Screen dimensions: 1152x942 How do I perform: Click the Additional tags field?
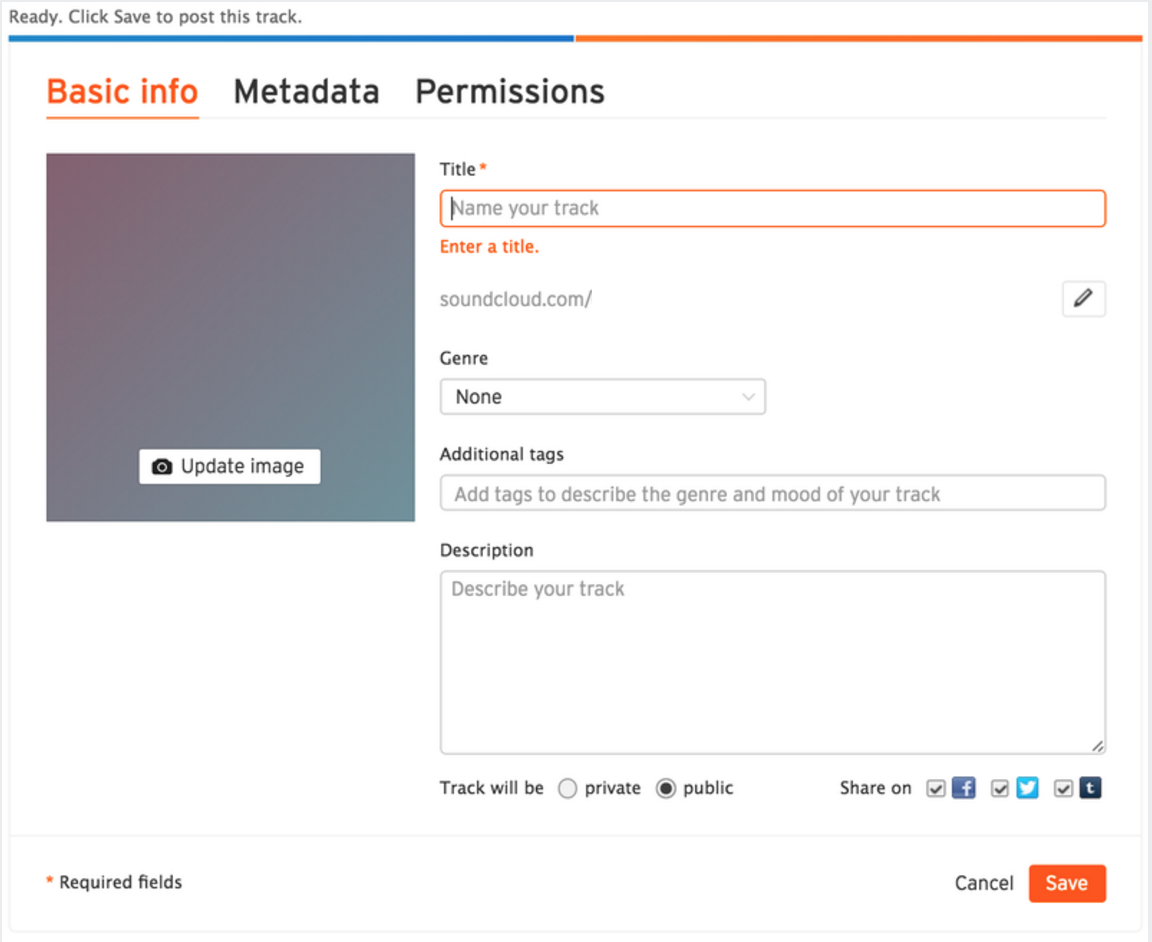pyautogui.click(x=772, y=494)
